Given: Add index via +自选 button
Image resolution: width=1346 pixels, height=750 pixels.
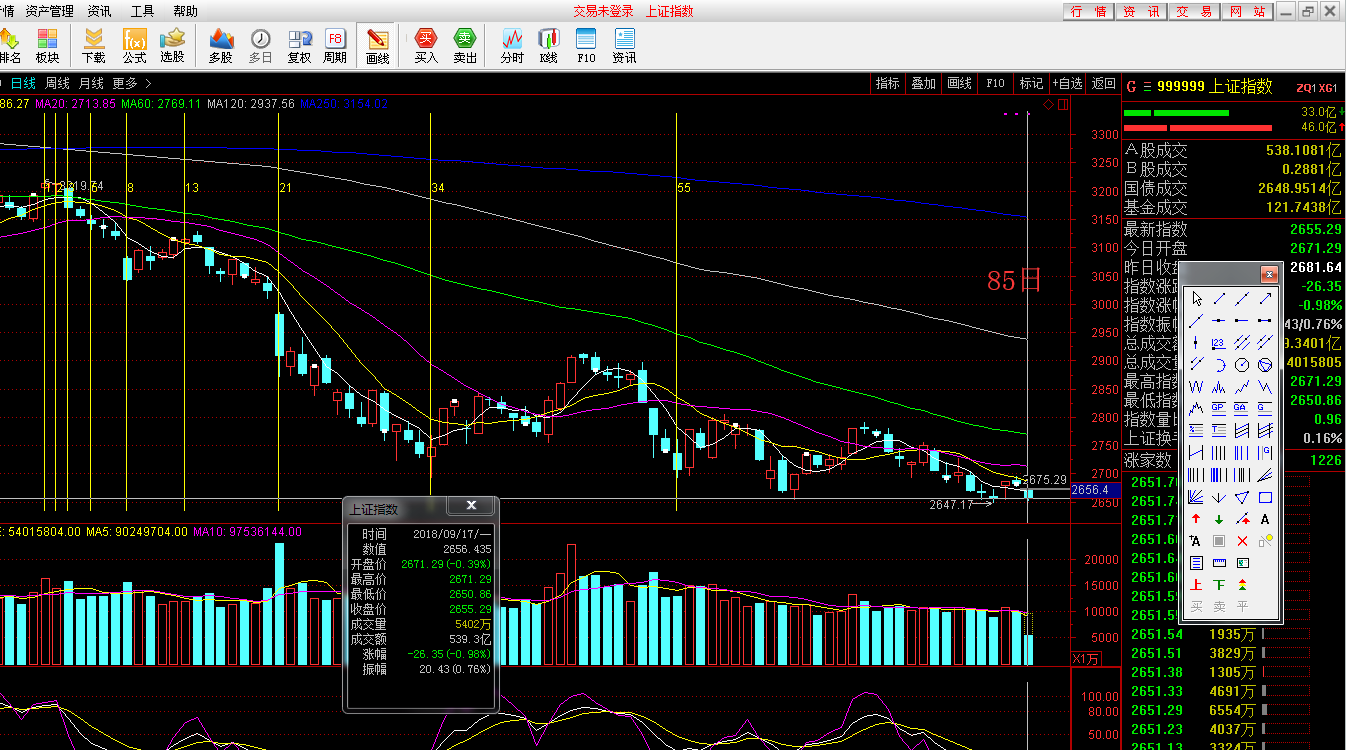Looking at the screenshot, I should (1065, 84).
